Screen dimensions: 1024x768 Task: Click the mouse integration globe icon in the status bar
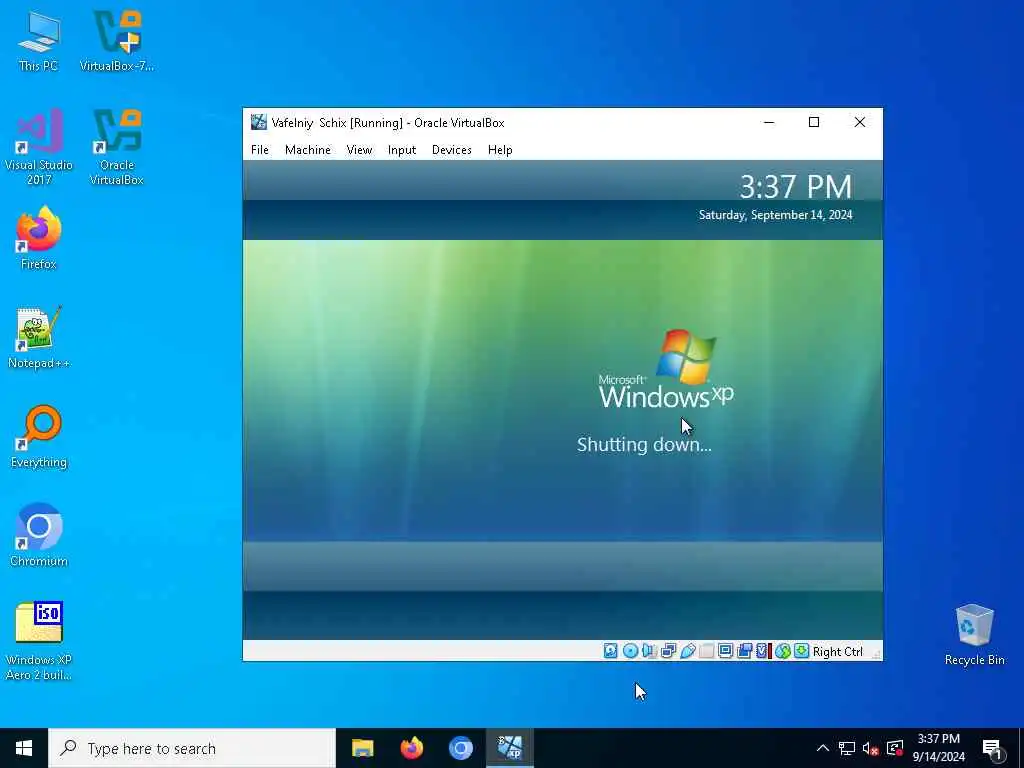point(782,651)
